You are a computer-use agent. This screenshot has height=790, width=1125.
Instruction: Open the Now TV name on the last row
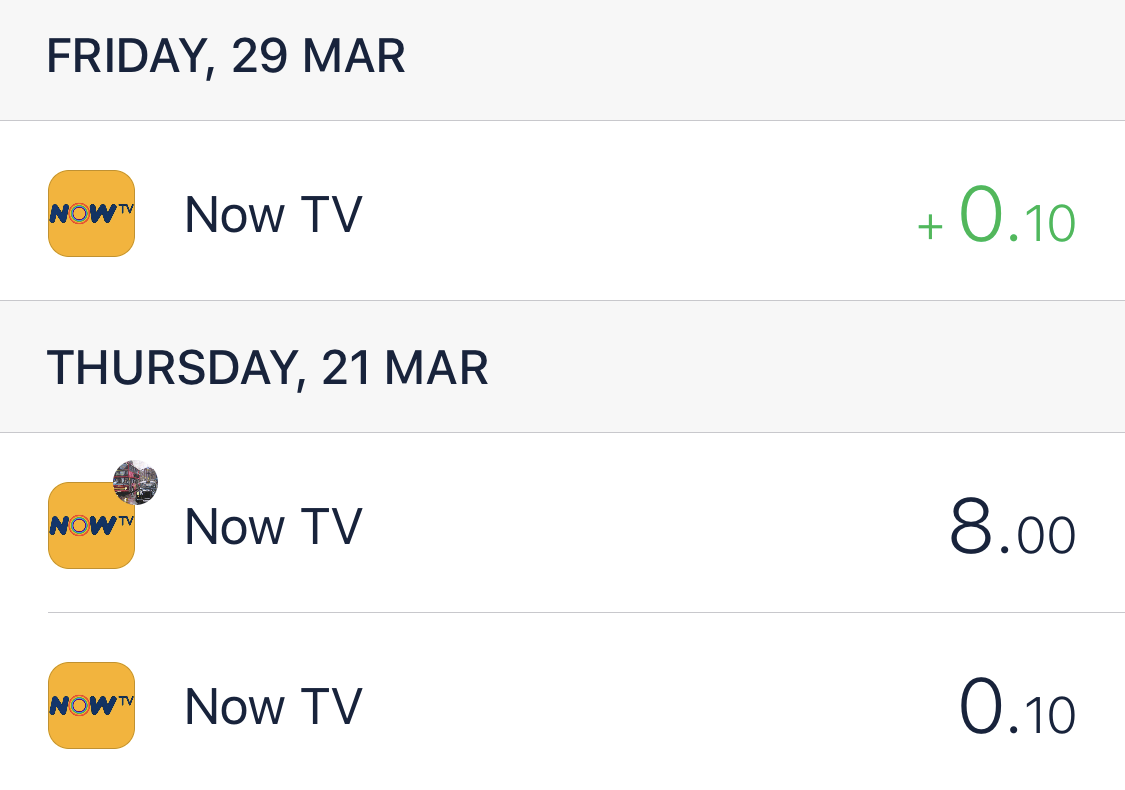point(273,706)
